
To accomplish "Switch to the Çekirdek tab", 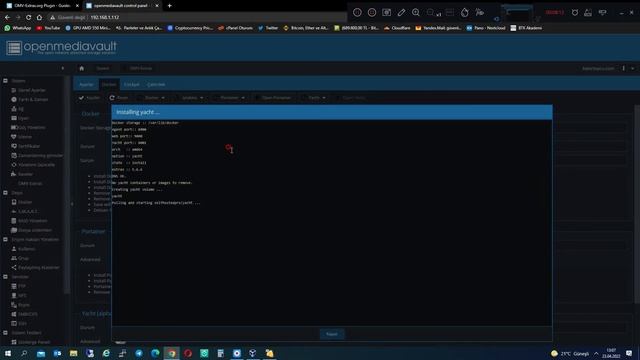I will click(156, 84).
